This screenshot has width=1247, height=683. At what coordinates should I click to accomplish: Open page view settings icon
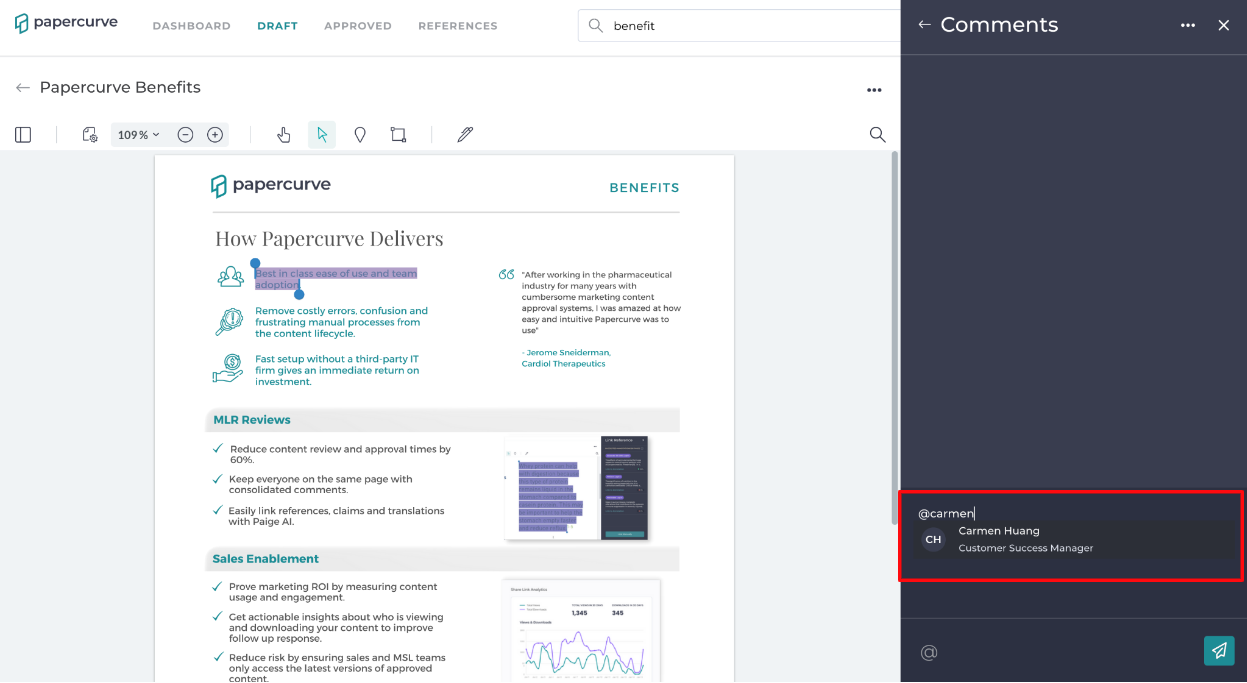click(x=90, y=135)
